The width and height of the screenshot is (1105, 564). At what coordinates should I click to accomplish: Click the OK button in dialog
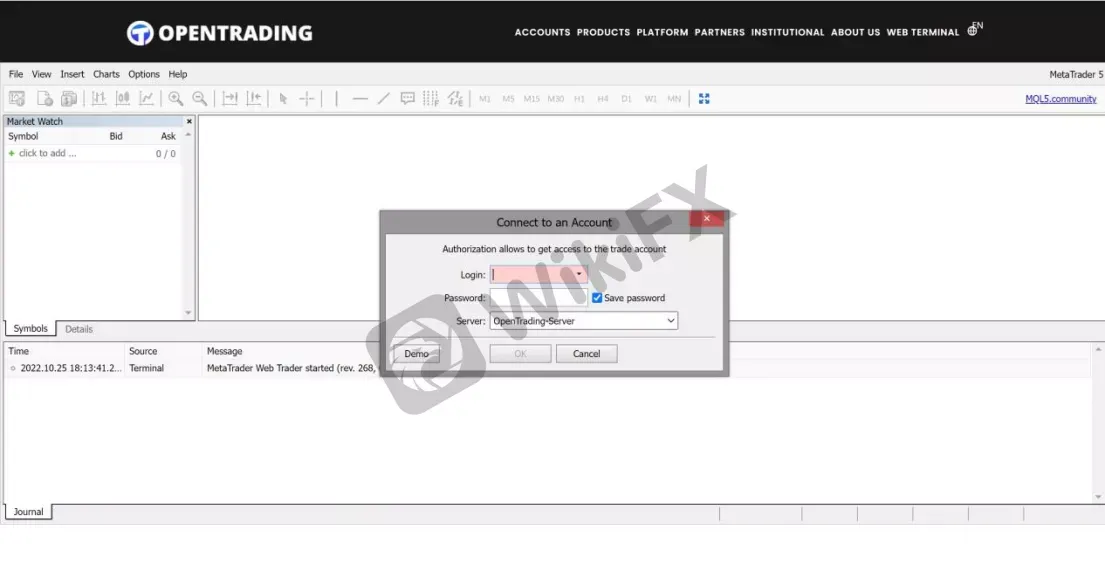[x=520, y=354]
